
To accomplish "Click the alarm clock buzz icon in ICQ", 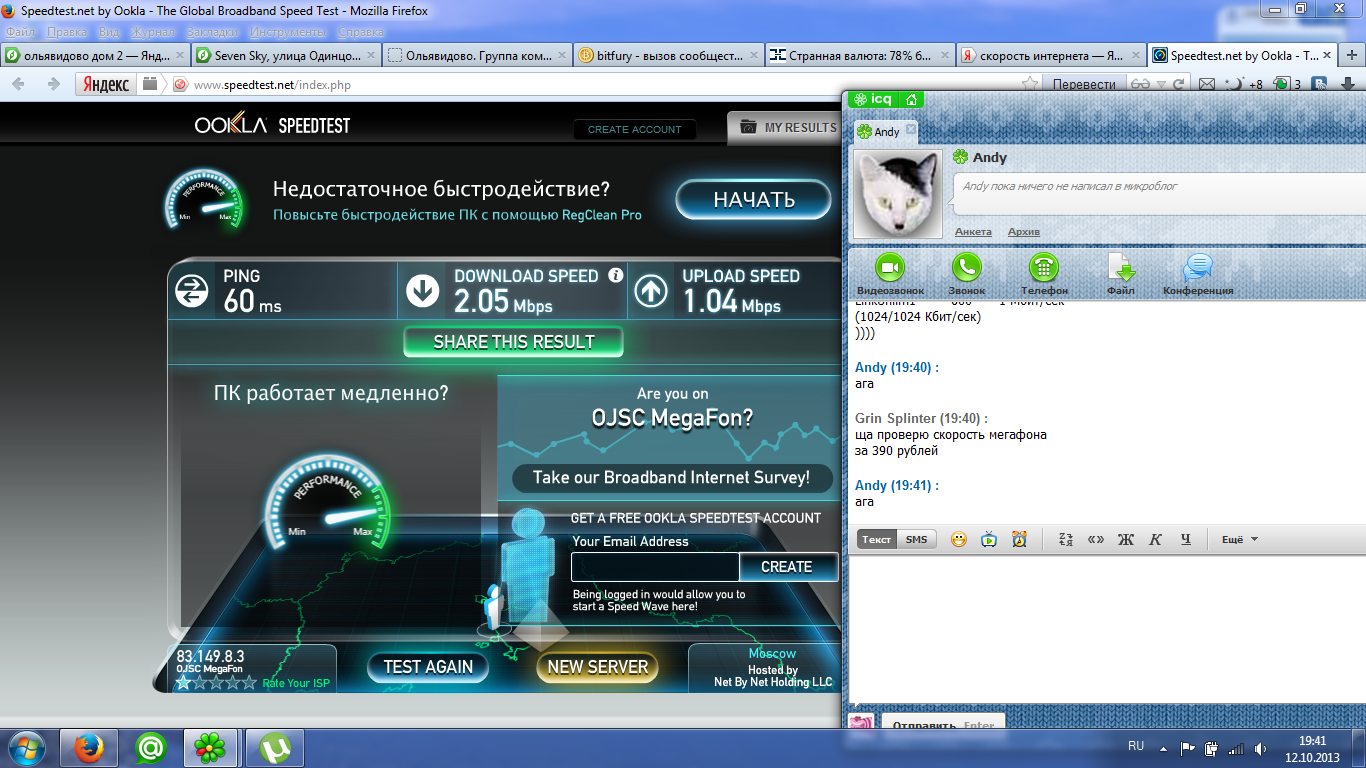I will (x=1019, y=540).
